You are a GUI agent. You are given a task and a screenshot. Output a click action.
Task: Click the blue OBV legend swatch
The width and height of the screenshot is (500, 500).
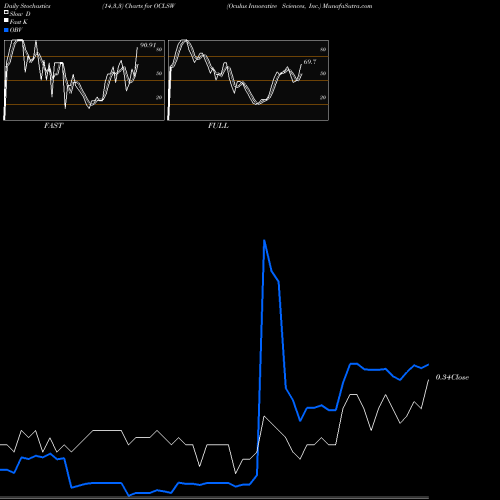(x=6, y=30)
